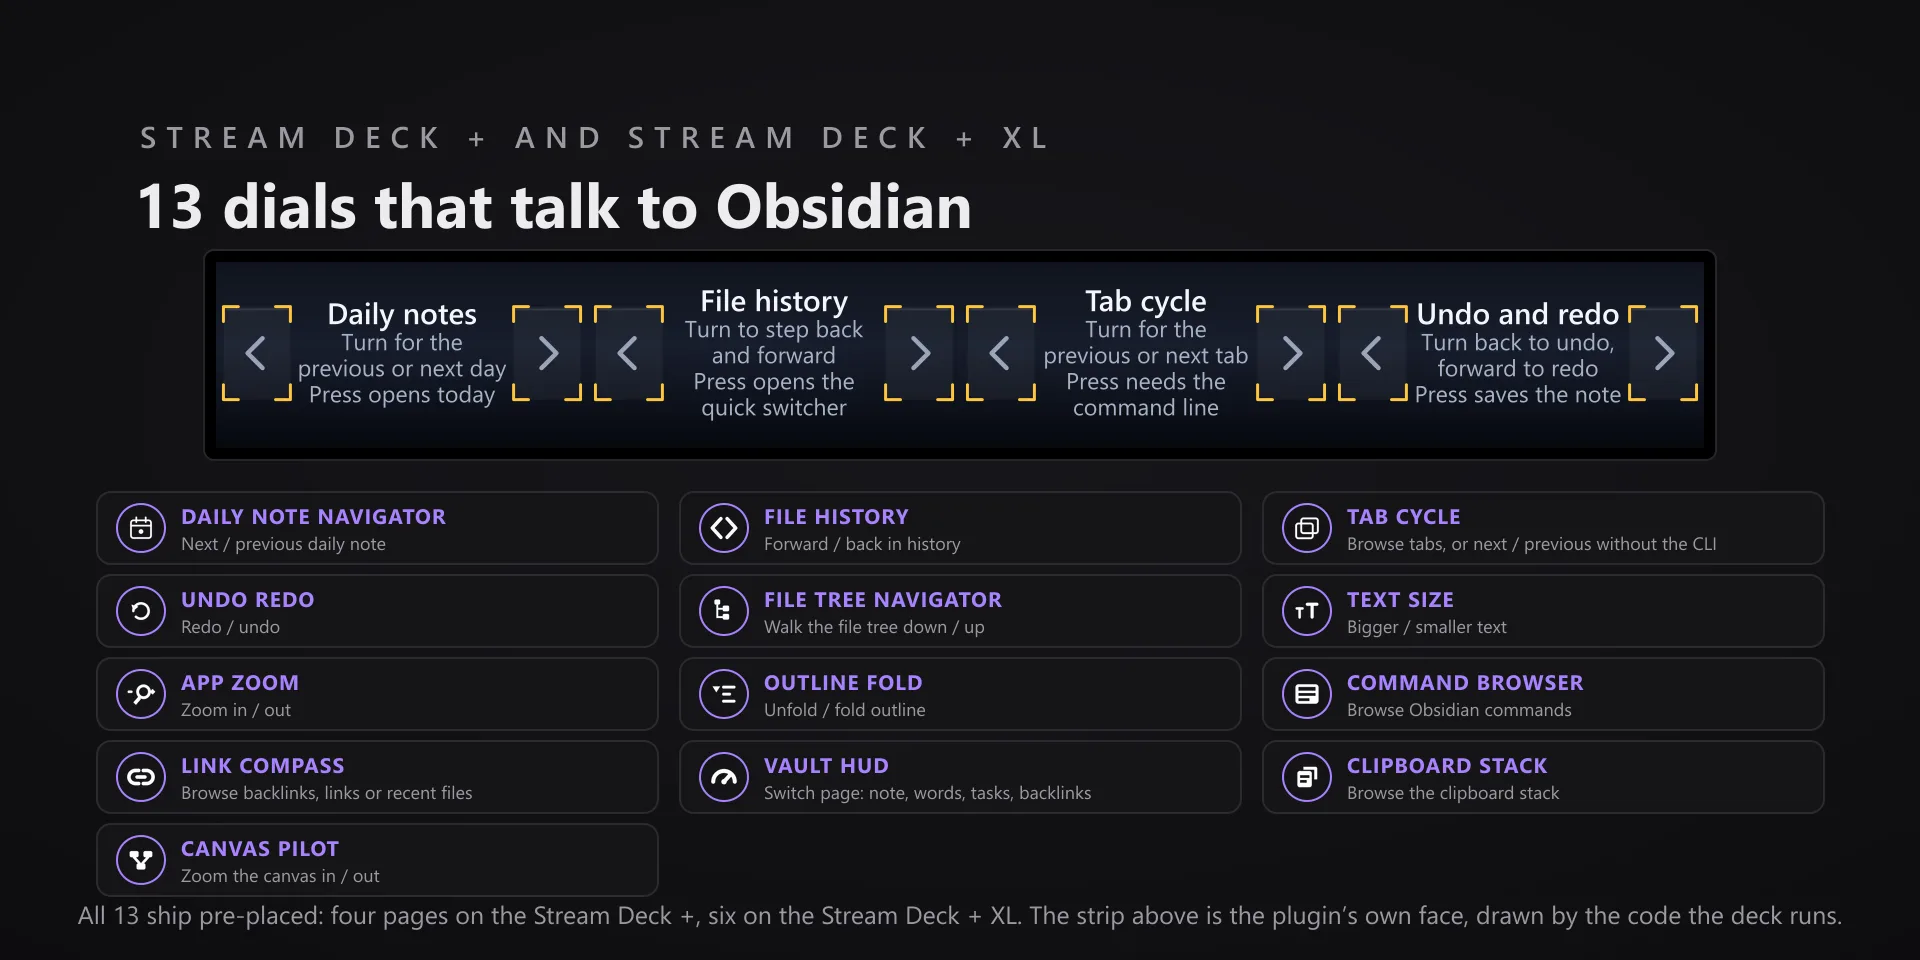Click 'Forward / back in history' description
The height and width of the screenshot is (960, 1920).
[862, 544]
